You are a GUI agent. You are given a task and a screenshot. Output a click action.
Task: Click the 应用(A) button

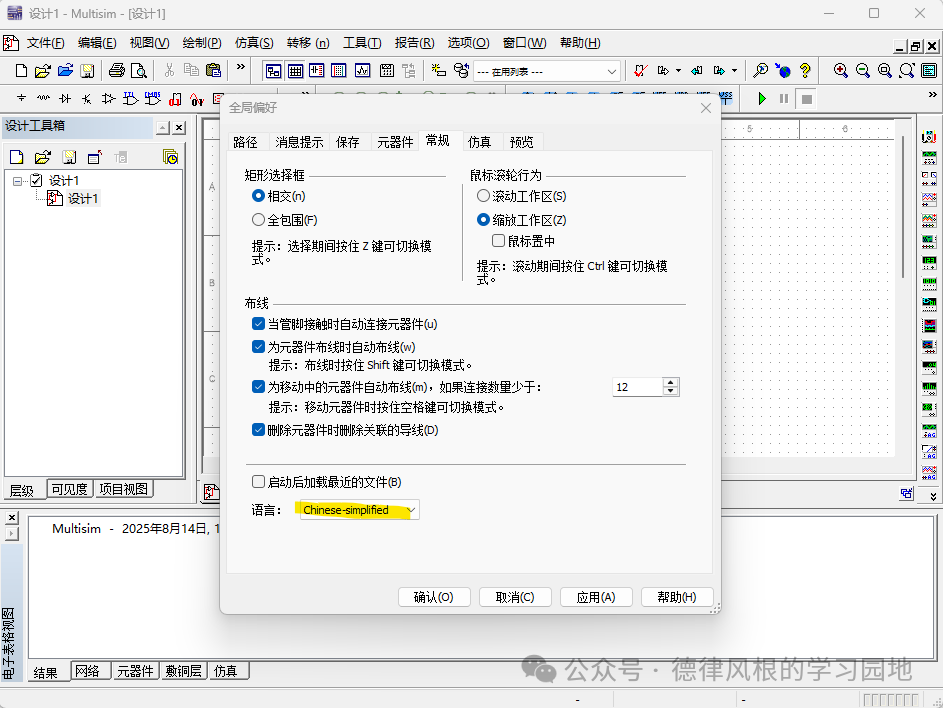click(596, 597)
